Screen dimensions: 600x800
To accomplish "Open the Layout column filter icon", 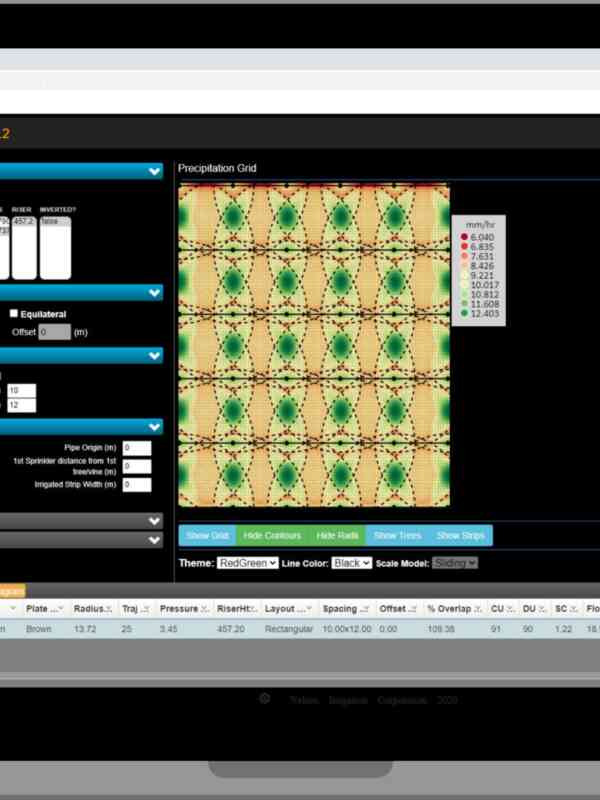I will [x=310, y=609].
